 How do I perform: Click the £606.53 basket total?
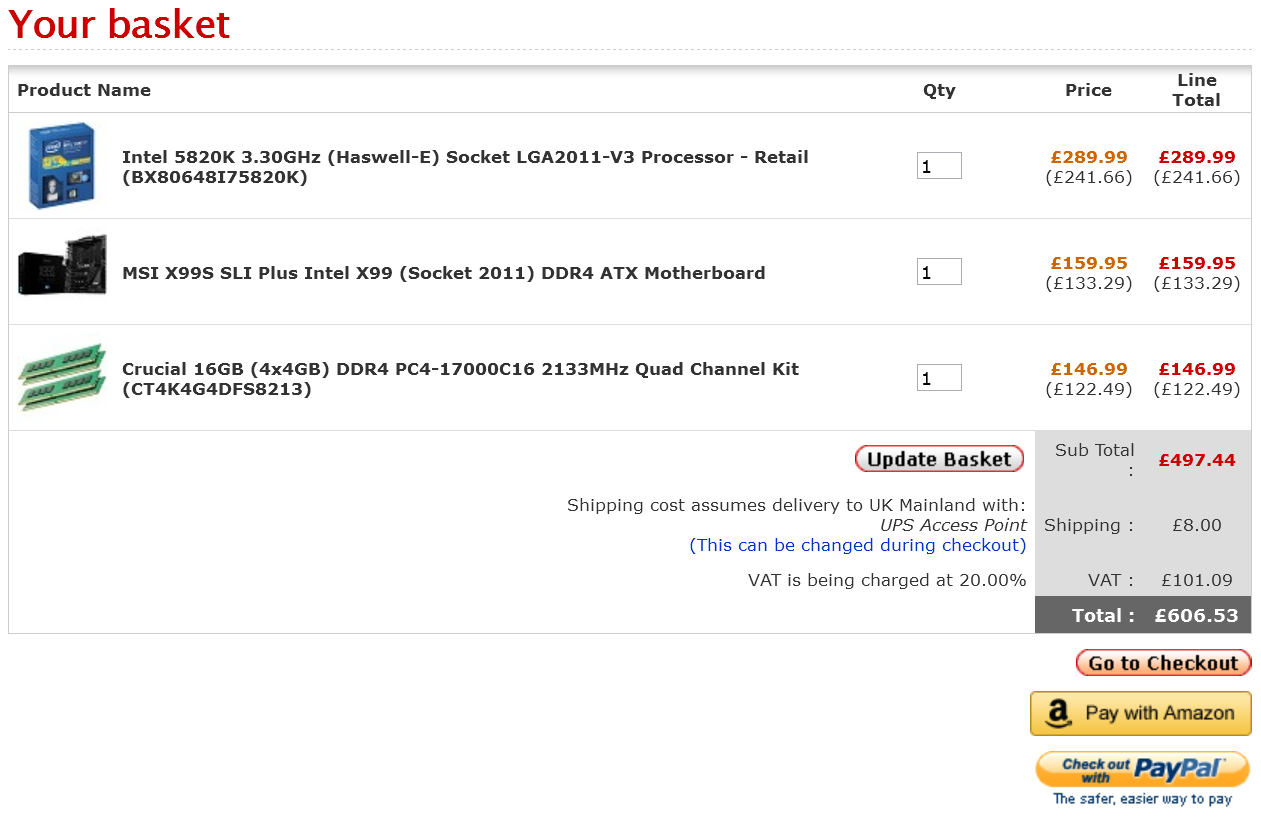[1196, 616]
